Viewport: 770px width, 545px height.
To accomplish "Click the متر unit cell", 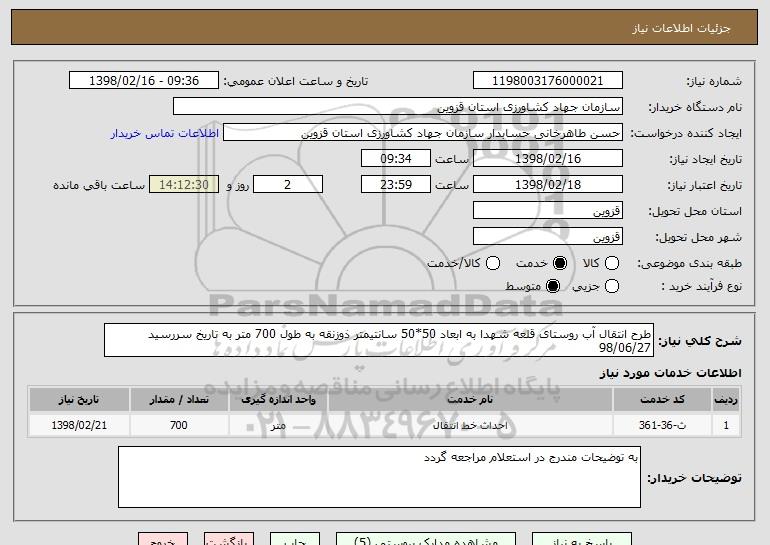I will (x=278, y=425).
